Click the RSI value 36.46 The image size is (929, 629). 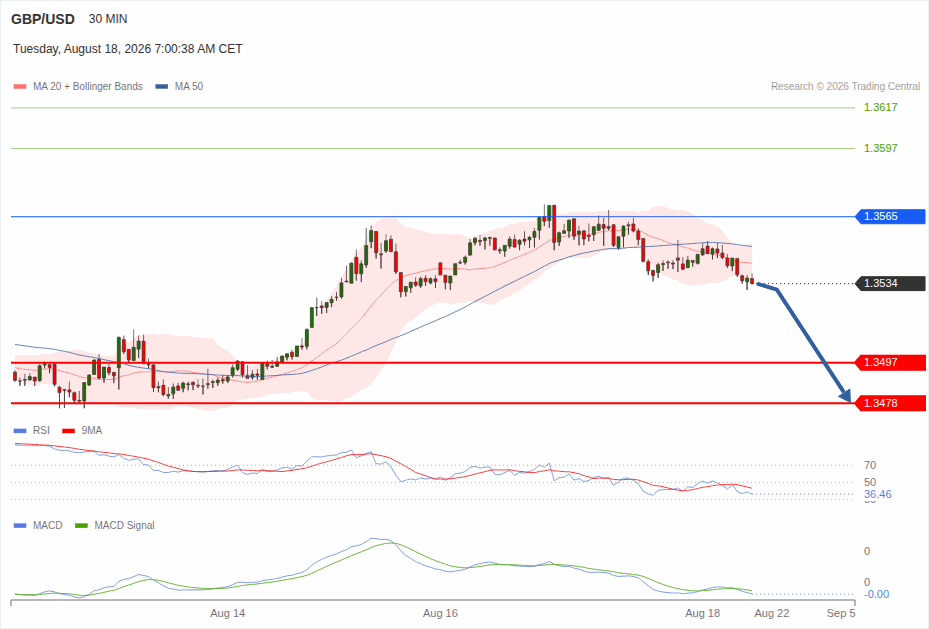877,494
